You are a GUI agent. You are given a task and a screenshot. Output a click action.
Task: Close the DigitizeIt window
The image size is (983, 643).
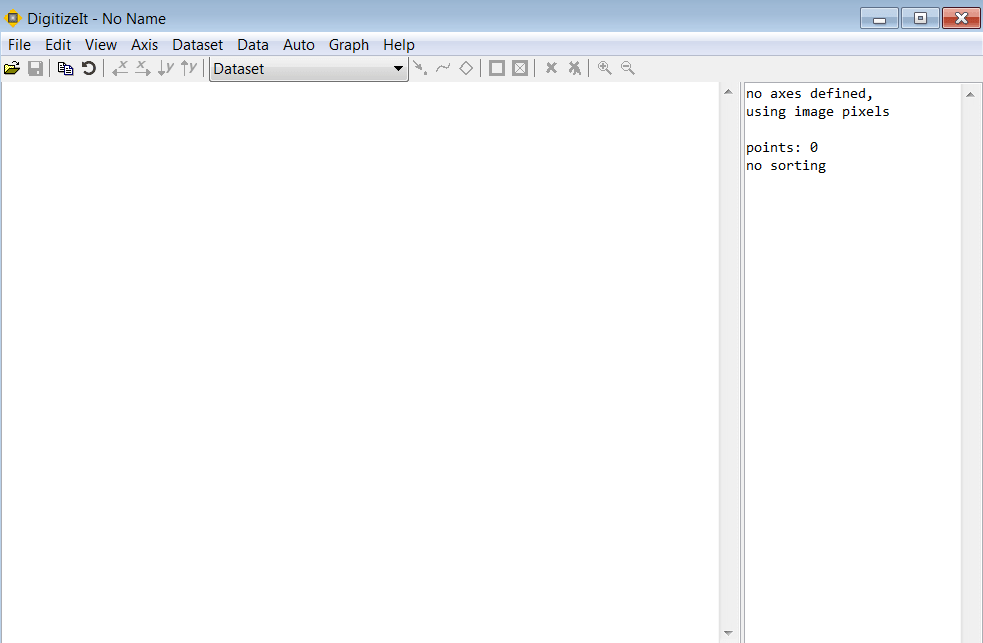click(961, 18)
